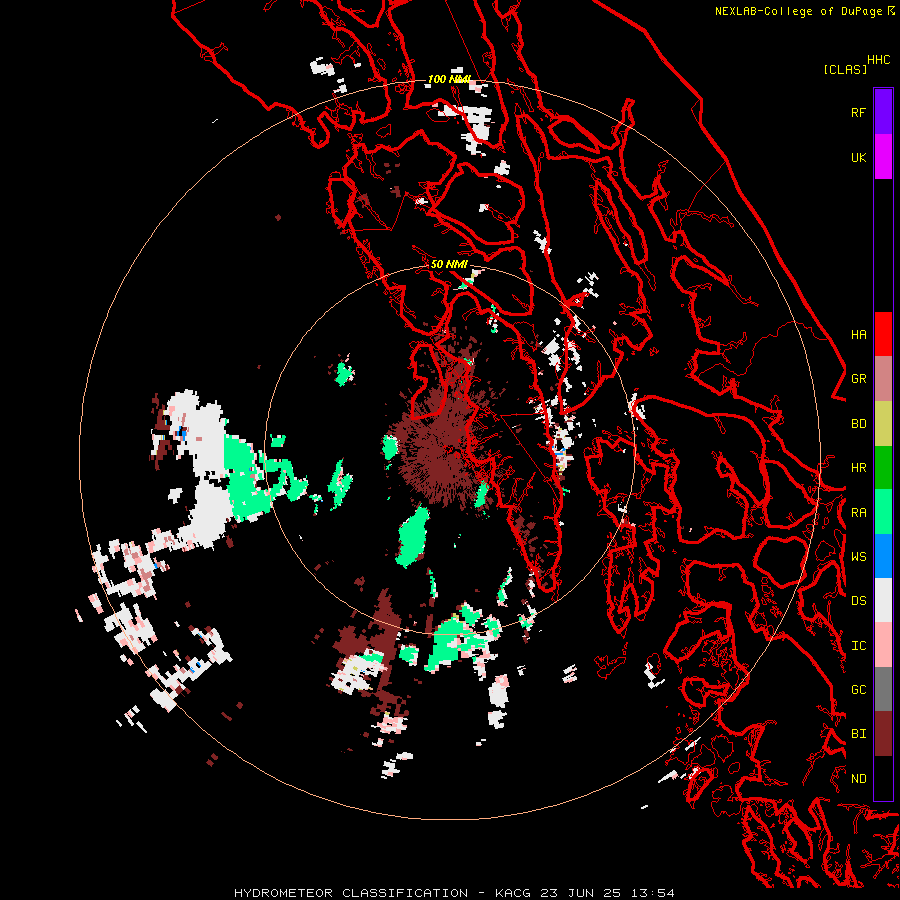Viewport: 900px width, 900px height.
Task: Click the 13:54 timestamp
Action: tap(655, 893)
